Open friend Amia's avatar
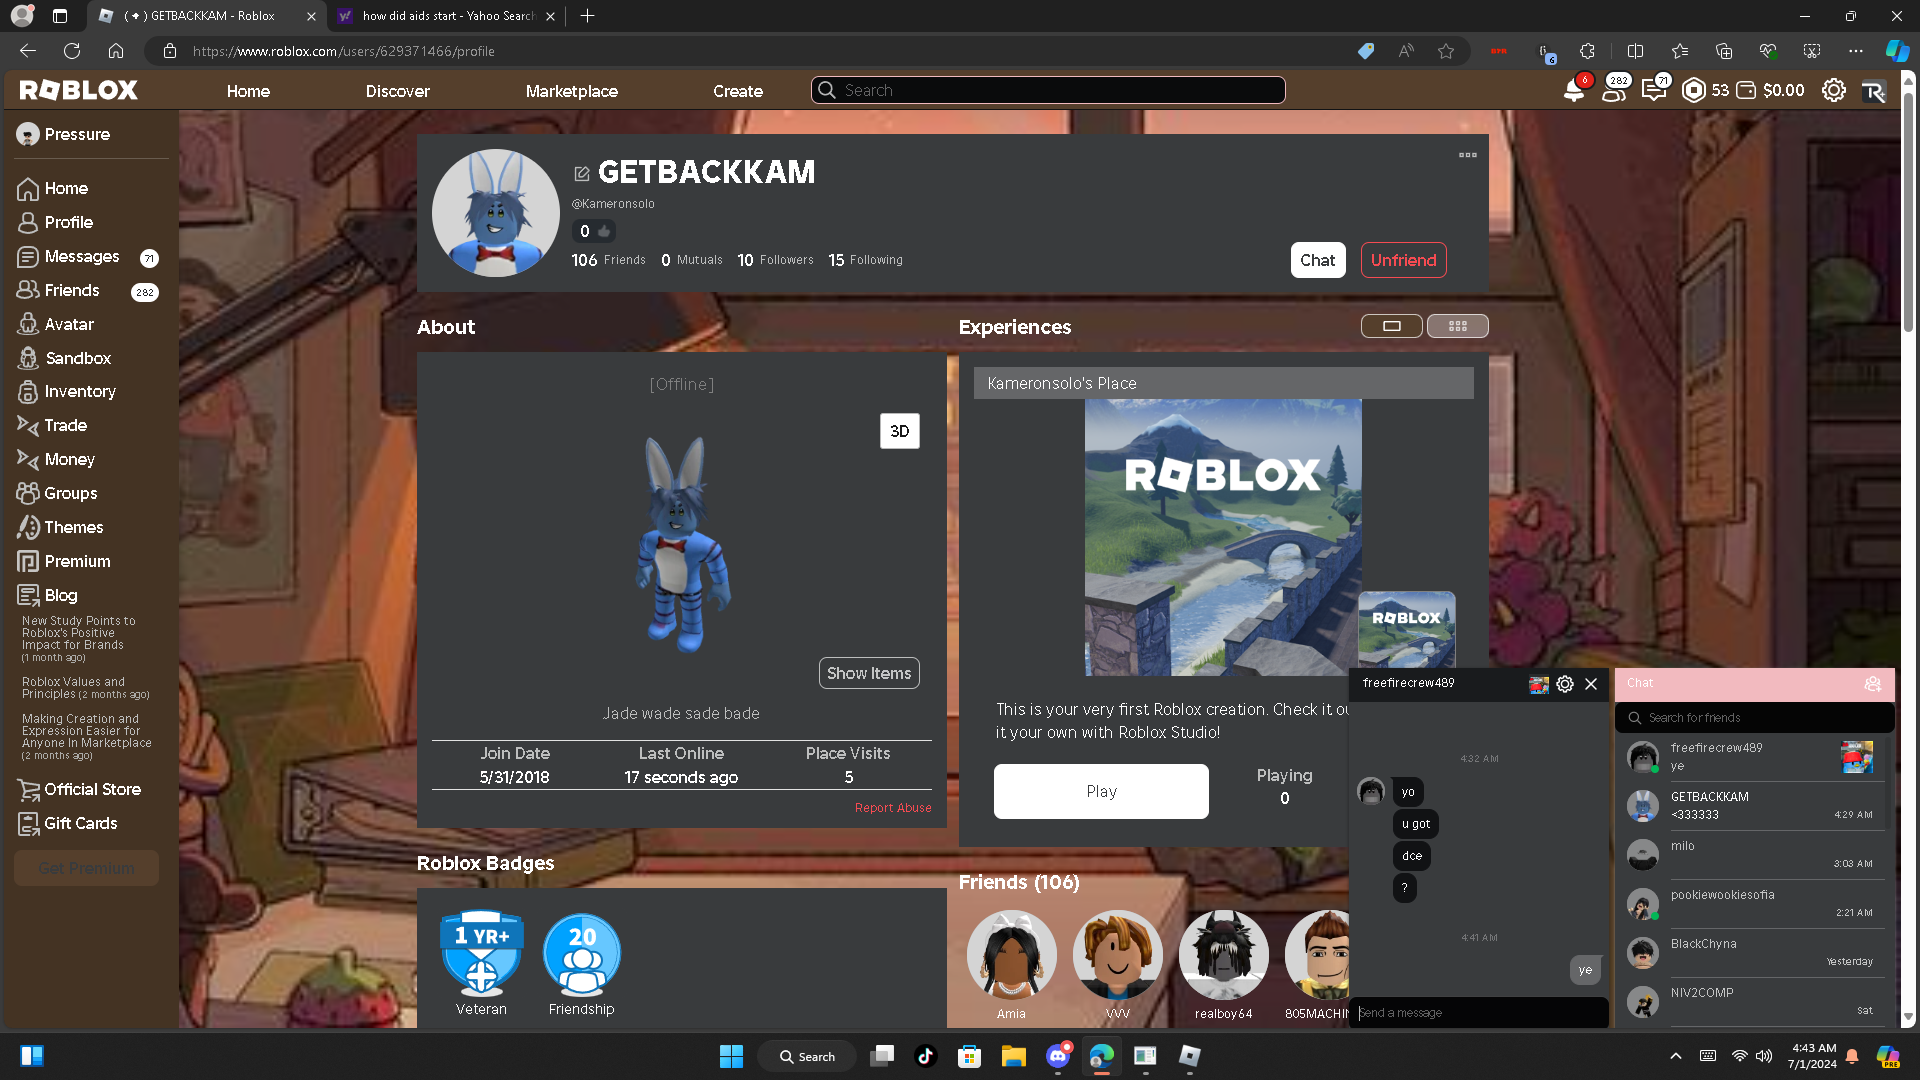 1011,955
